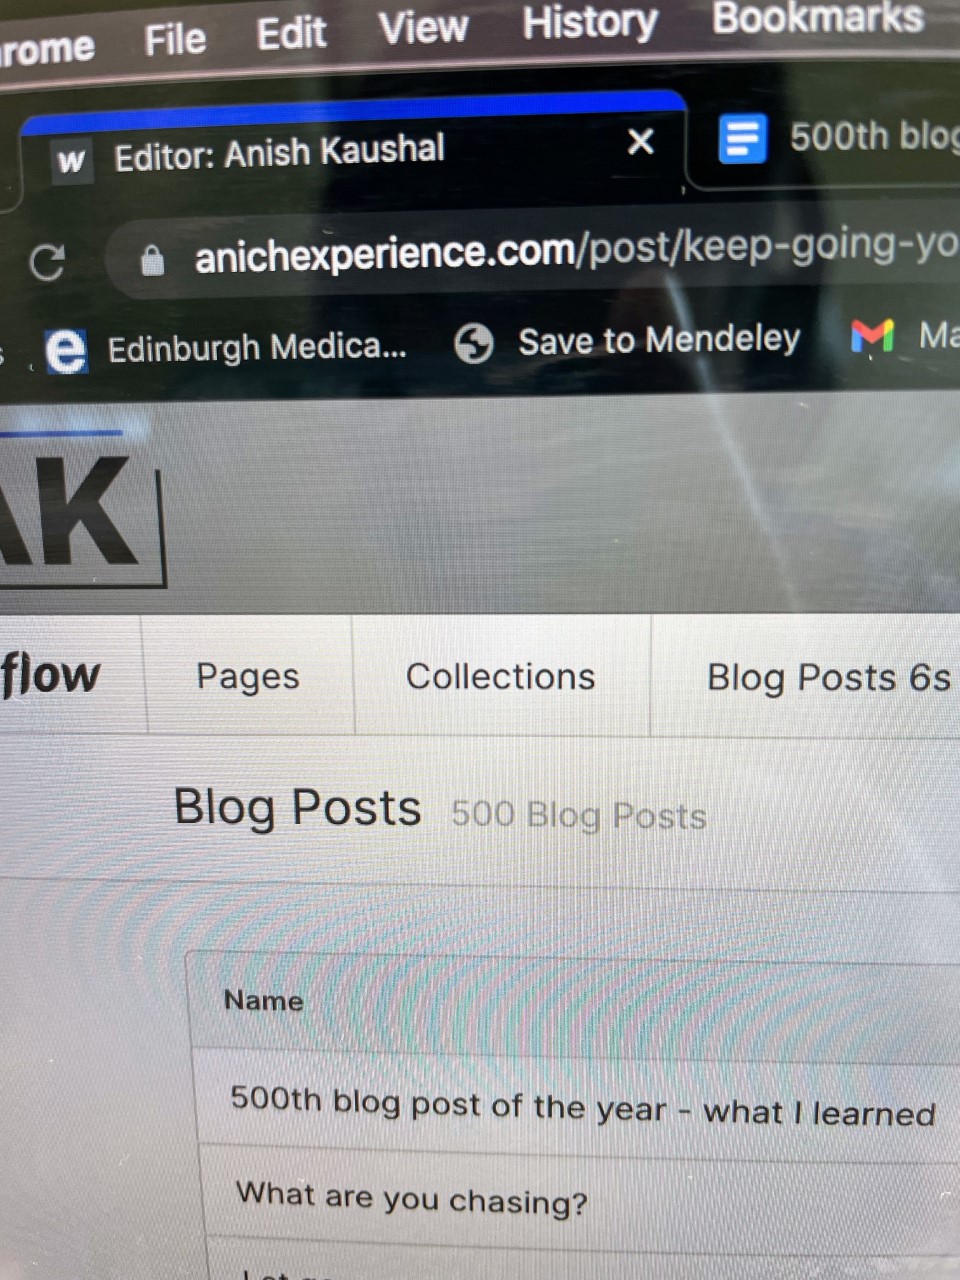Click the Webflow favicon on Editor tab
960x1280 pixels.
tap(71, 160)
